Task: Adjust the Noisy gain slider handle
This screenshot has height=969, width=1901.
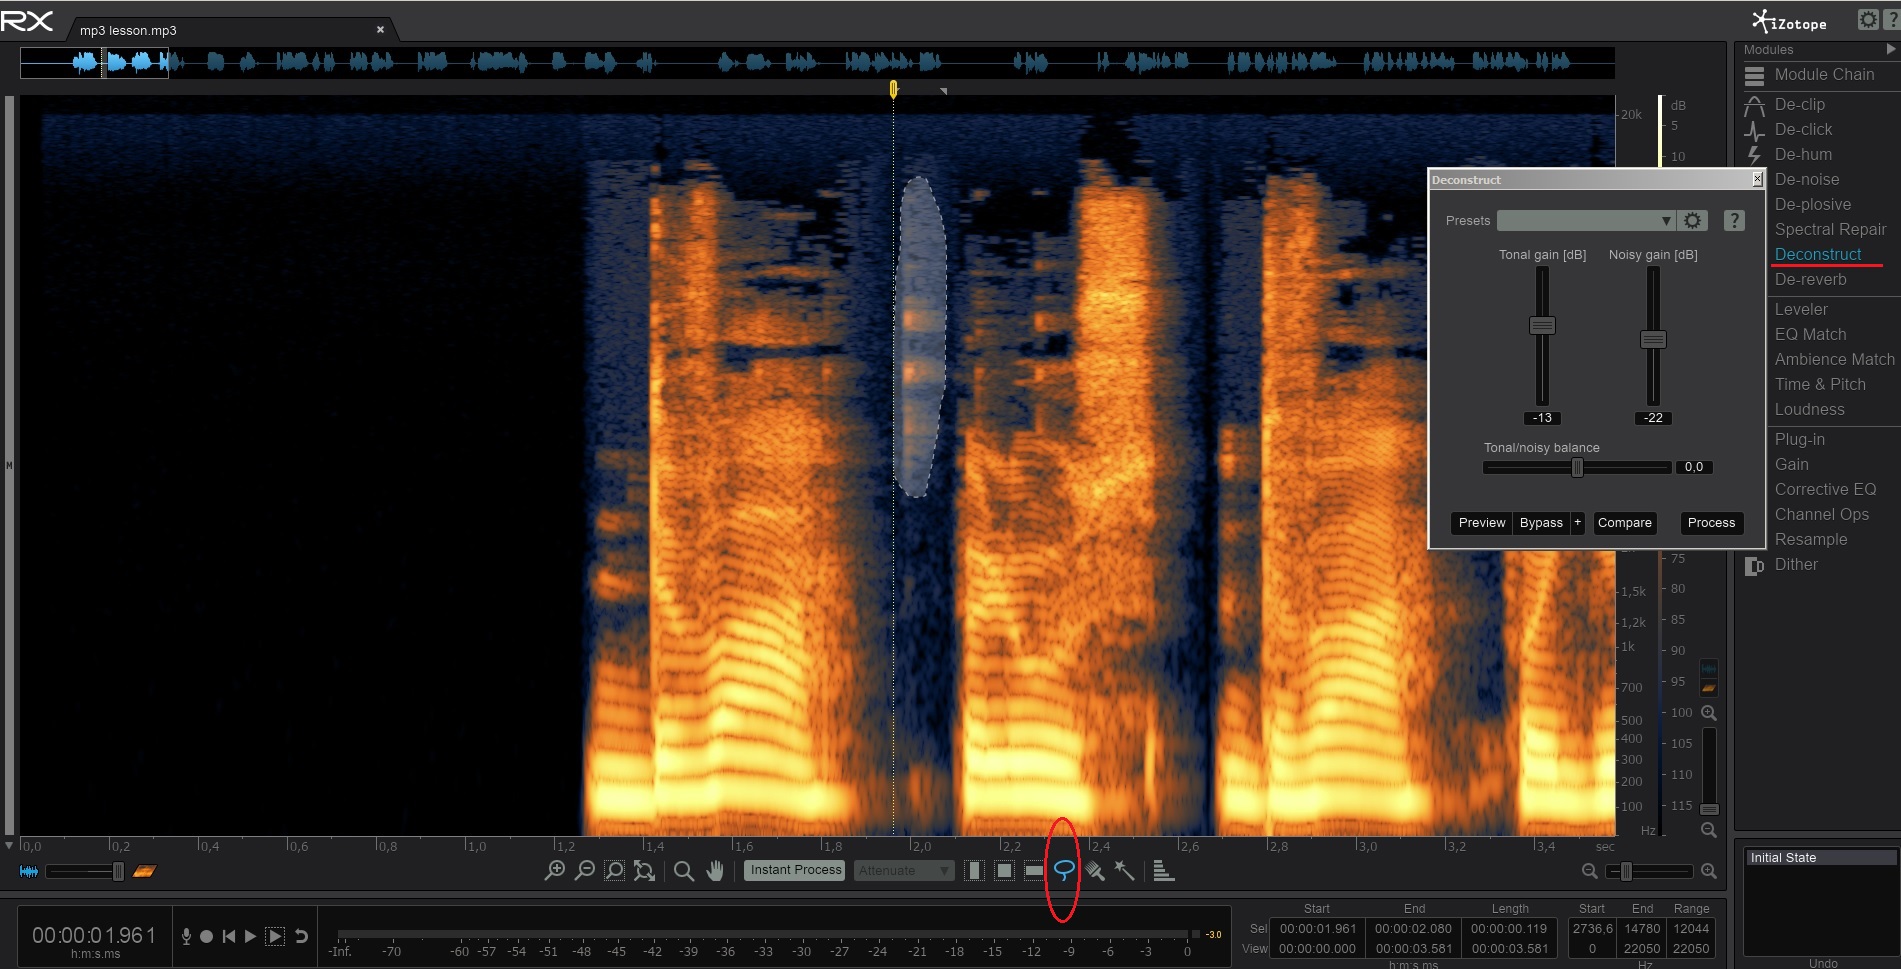Action: (x=1653, y=339)
